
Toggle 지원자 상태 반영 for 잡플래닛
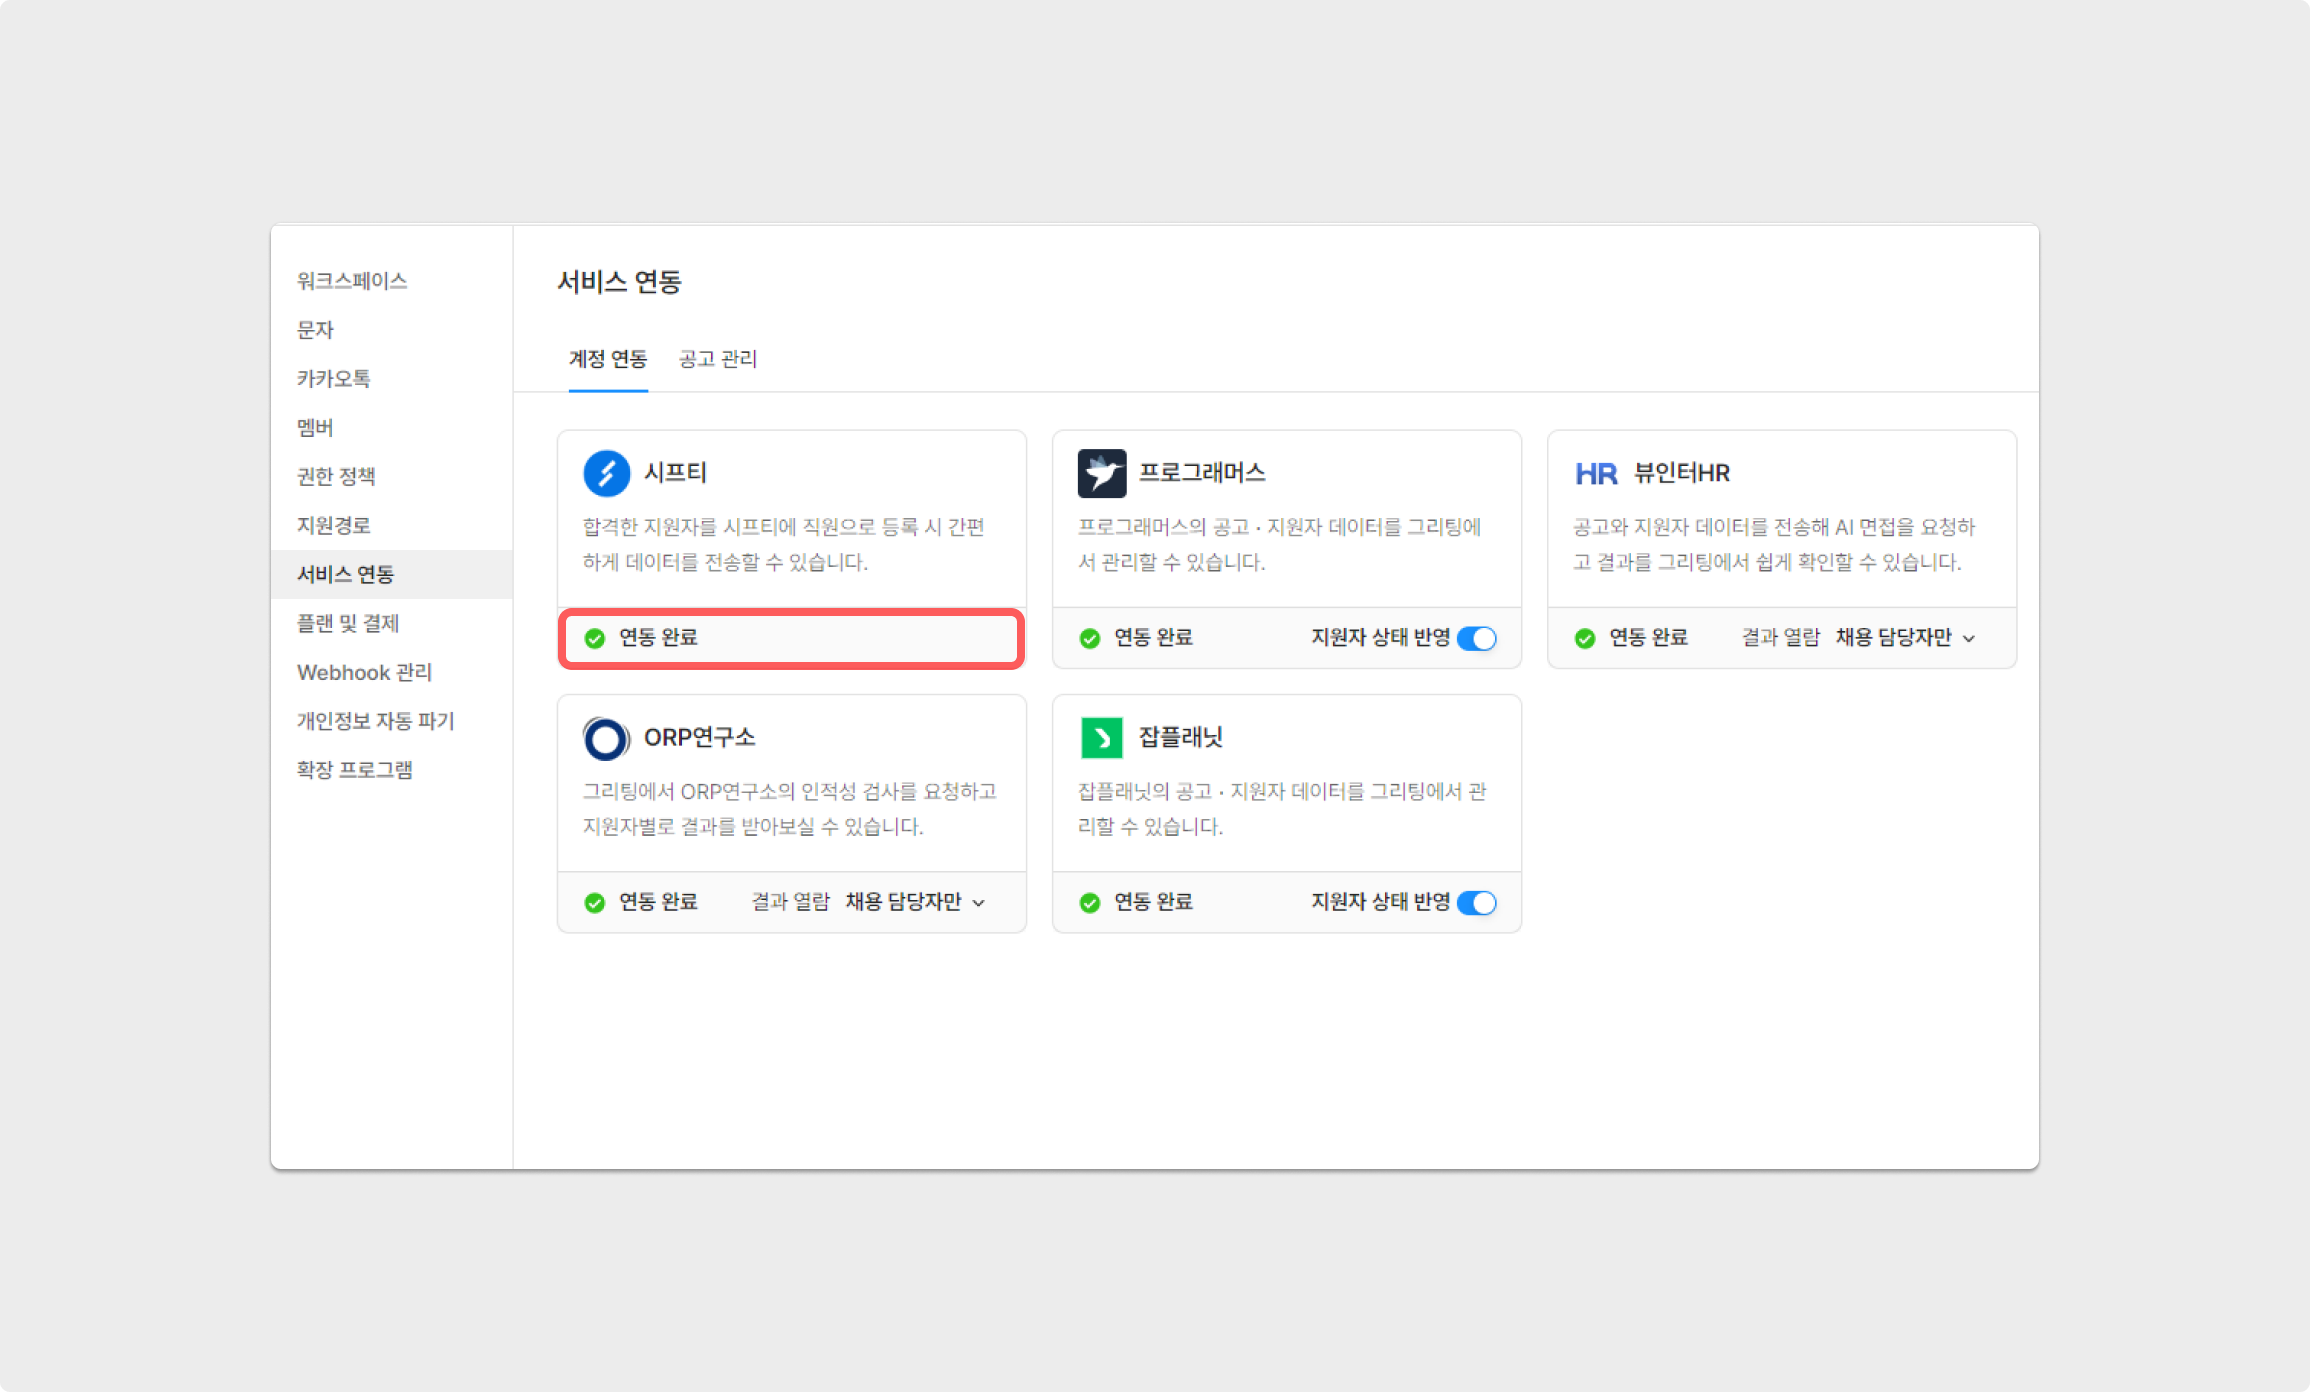point(1476,903)
